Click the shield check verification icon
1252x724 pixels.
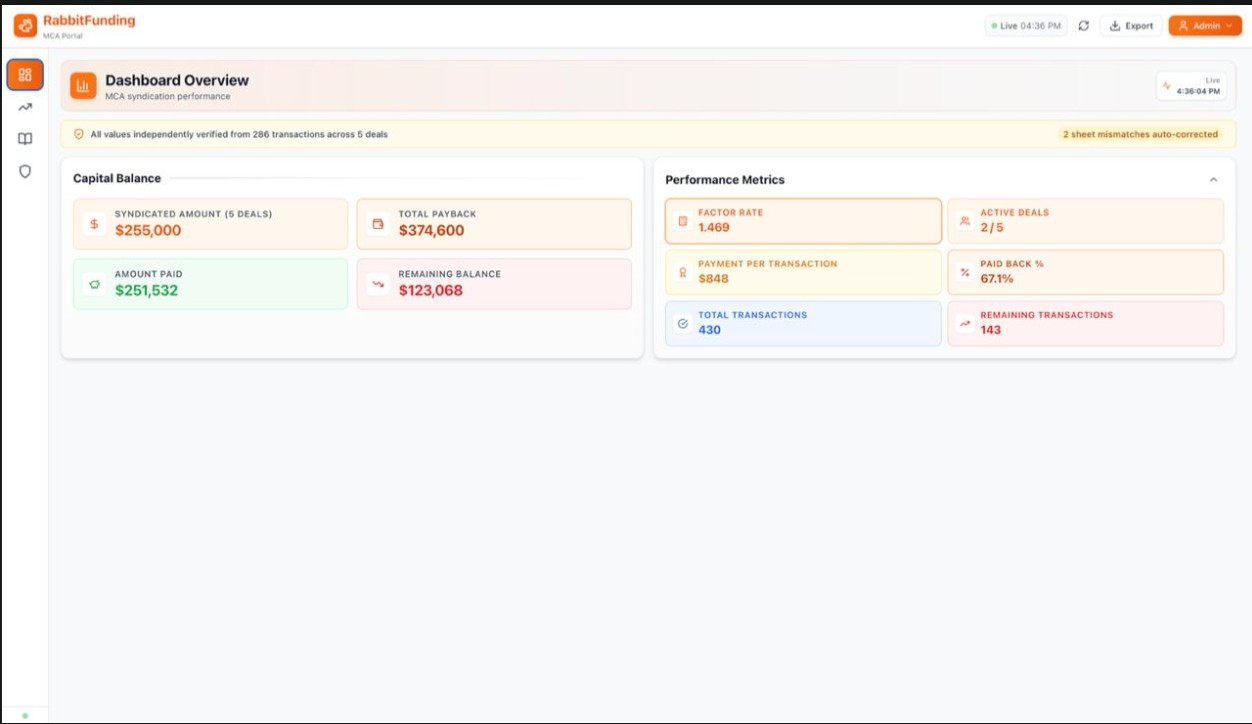tap(79, 134)
